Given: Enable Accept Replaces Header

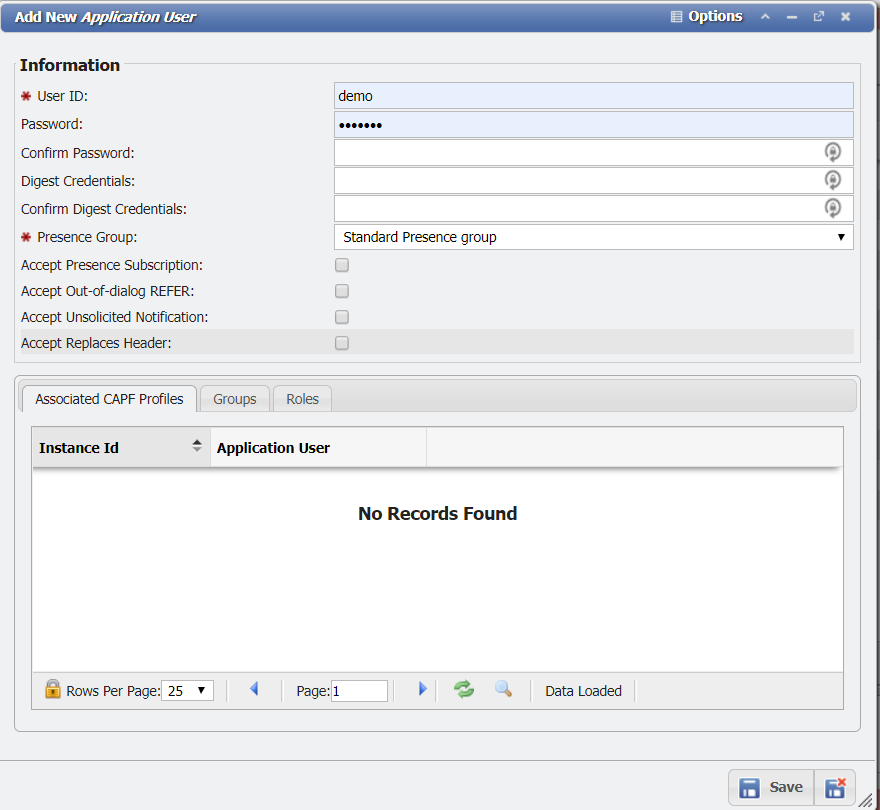Looking at the screenshot, I should [341, 343].
